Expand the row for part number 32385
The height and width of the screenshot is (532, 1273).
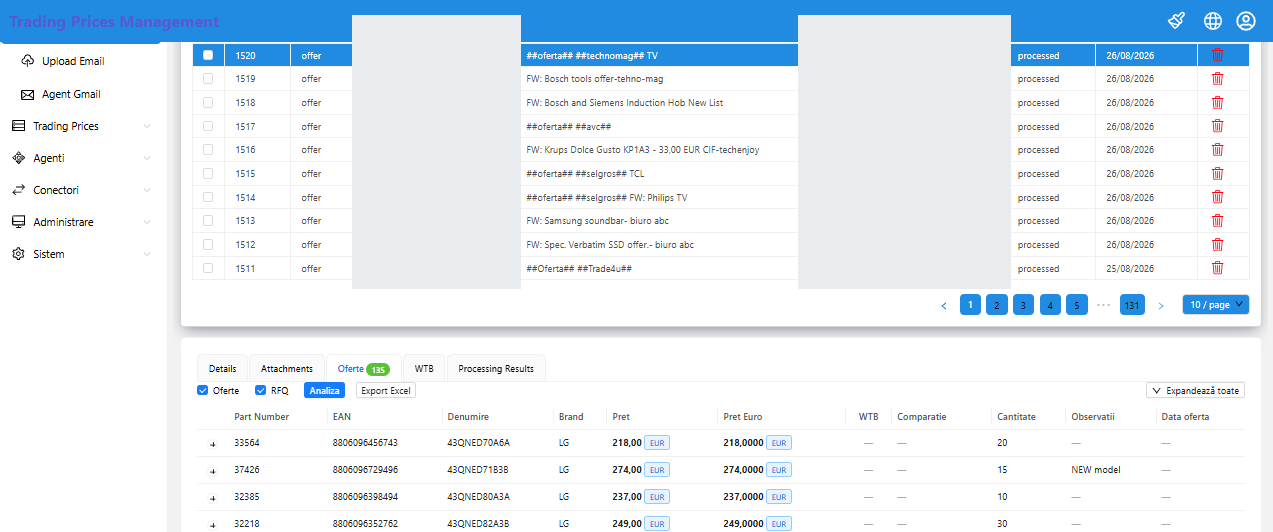[212, 497]
